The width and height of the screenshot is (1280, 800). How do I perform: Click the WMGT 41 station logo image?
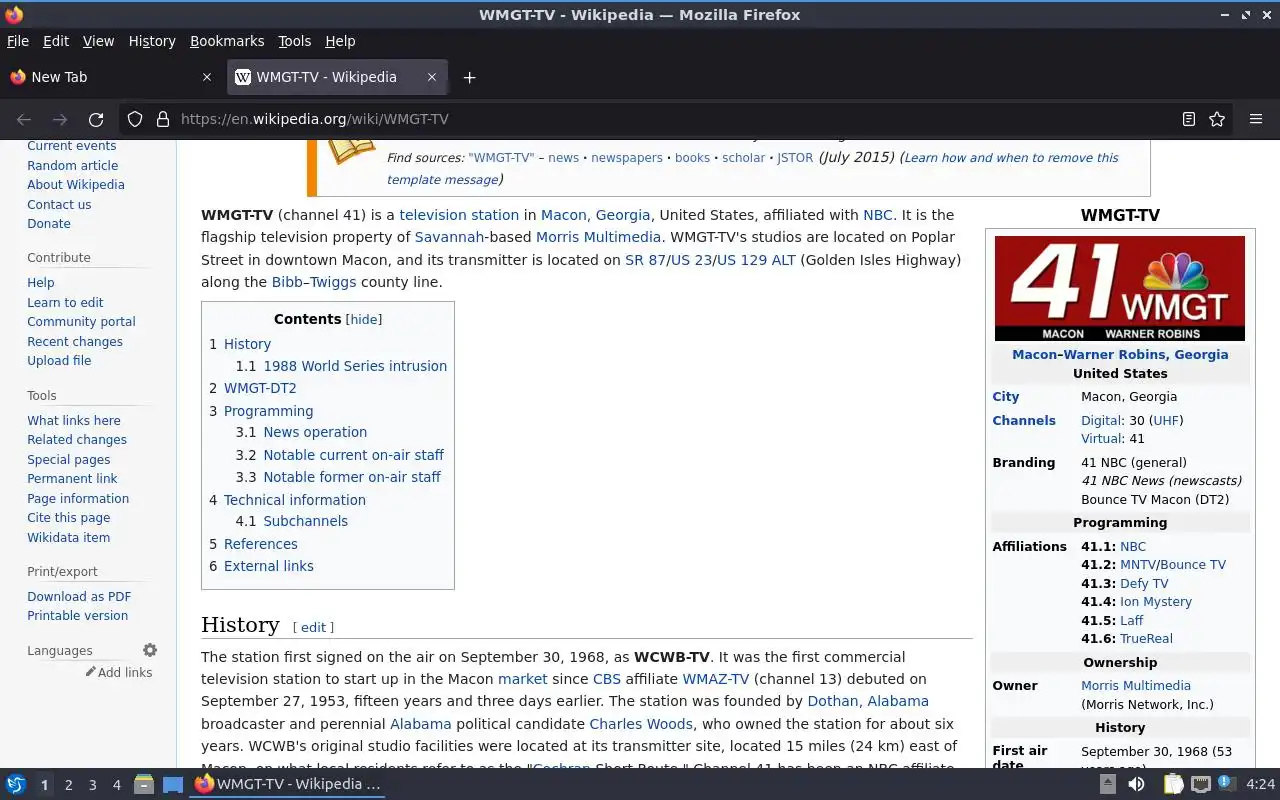point(1120,288)
